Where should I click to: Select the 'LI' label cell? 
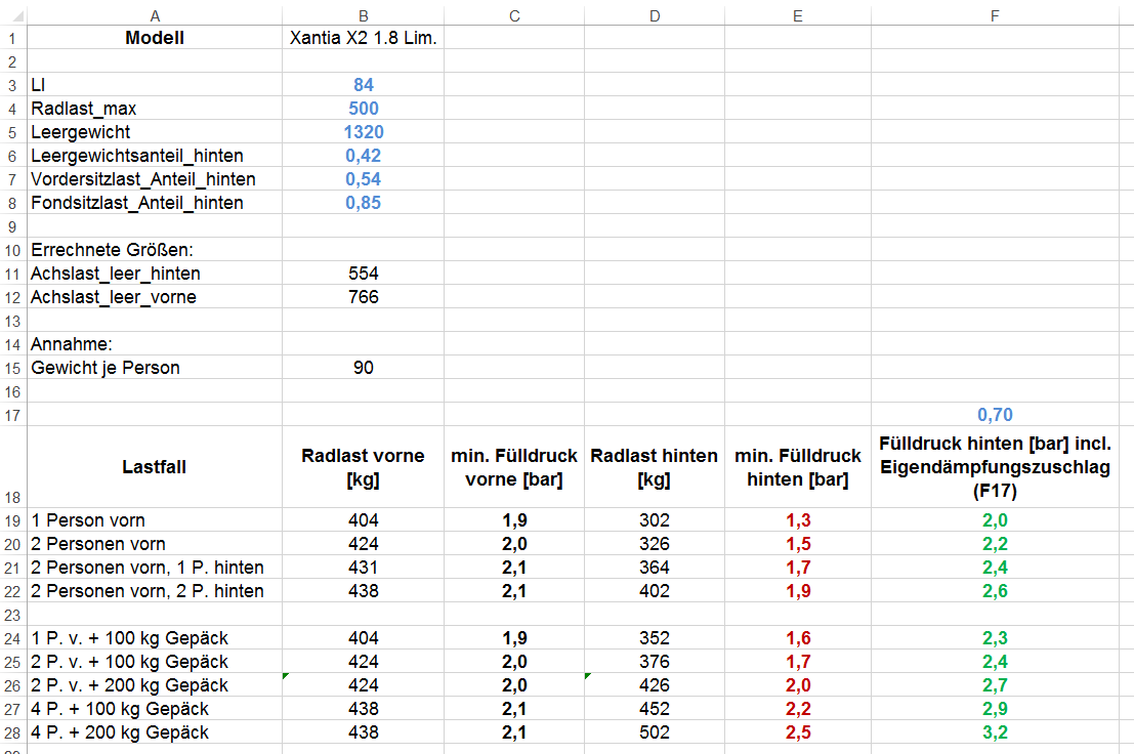[155, 85]
